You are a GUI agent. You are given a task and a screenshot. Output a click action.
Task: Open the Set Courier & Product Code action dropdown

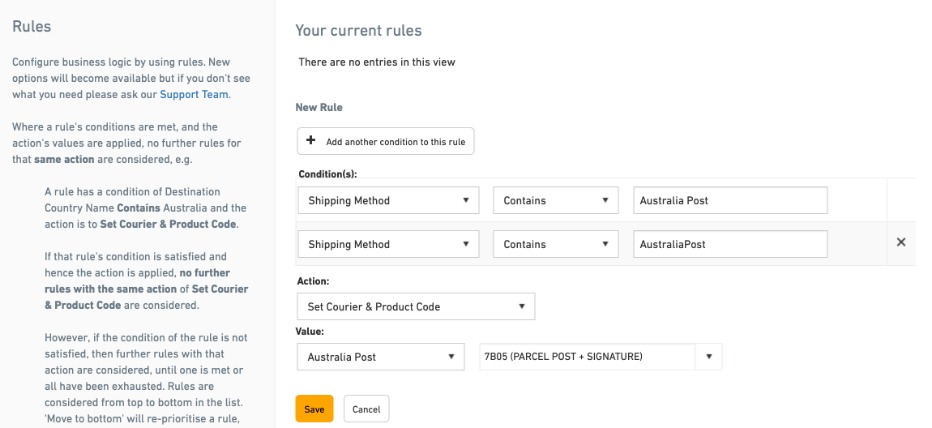[415, 306]
